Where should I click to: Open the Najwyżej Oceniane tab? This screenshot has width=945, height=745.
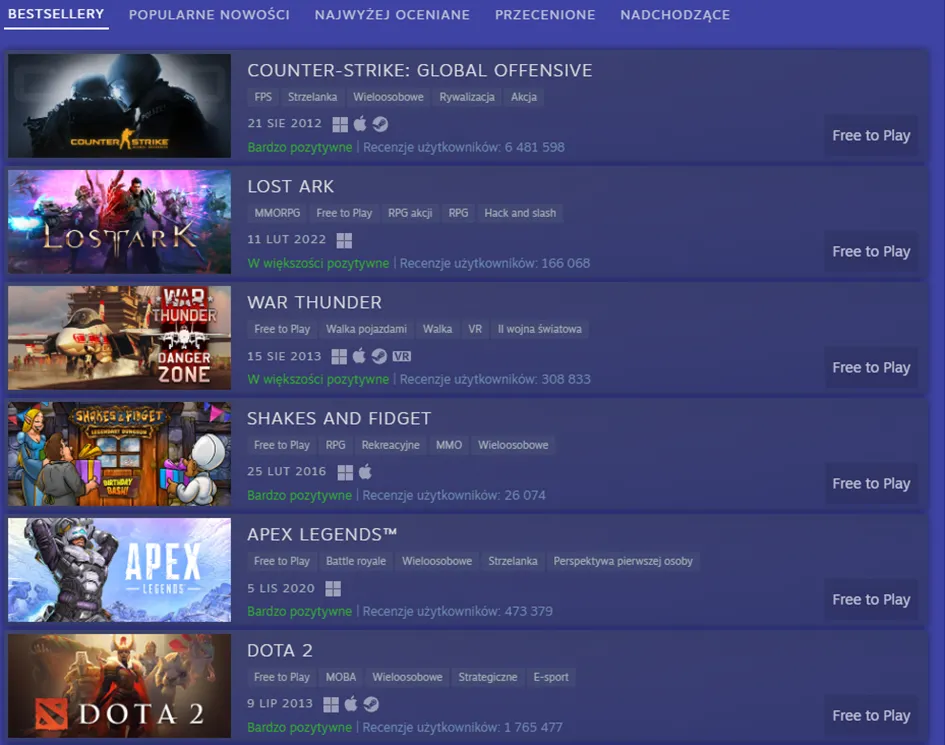[x=392, y=15]
